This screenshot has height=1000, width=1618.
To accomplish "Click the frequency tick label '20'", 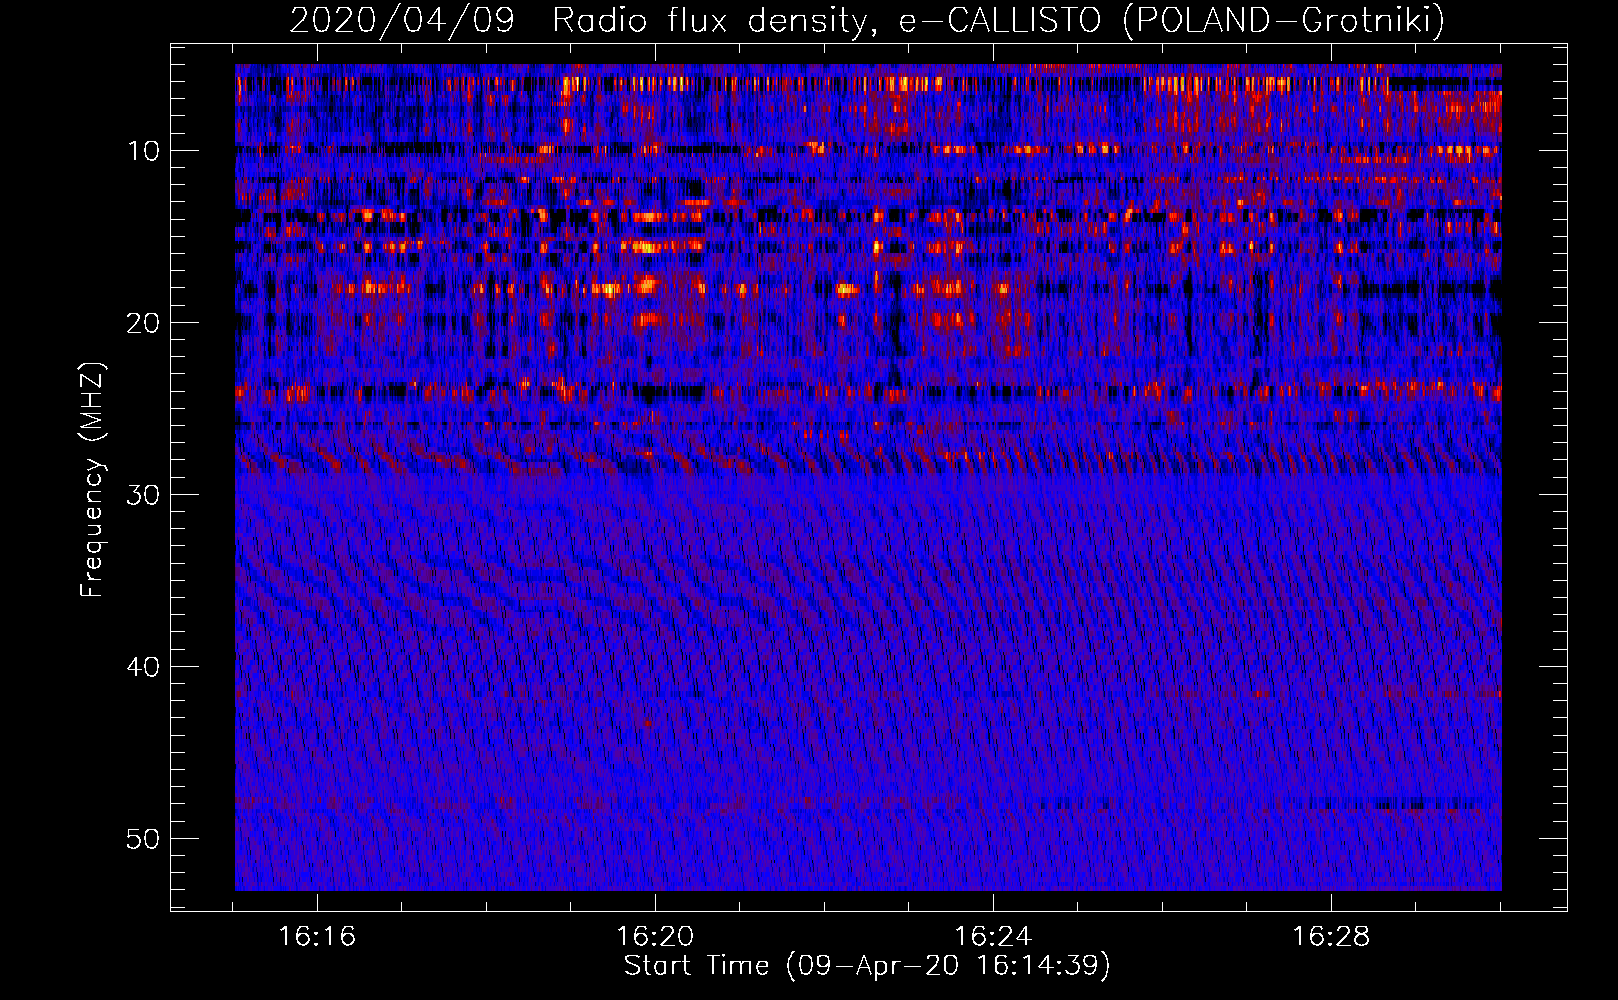I will 144,323.
